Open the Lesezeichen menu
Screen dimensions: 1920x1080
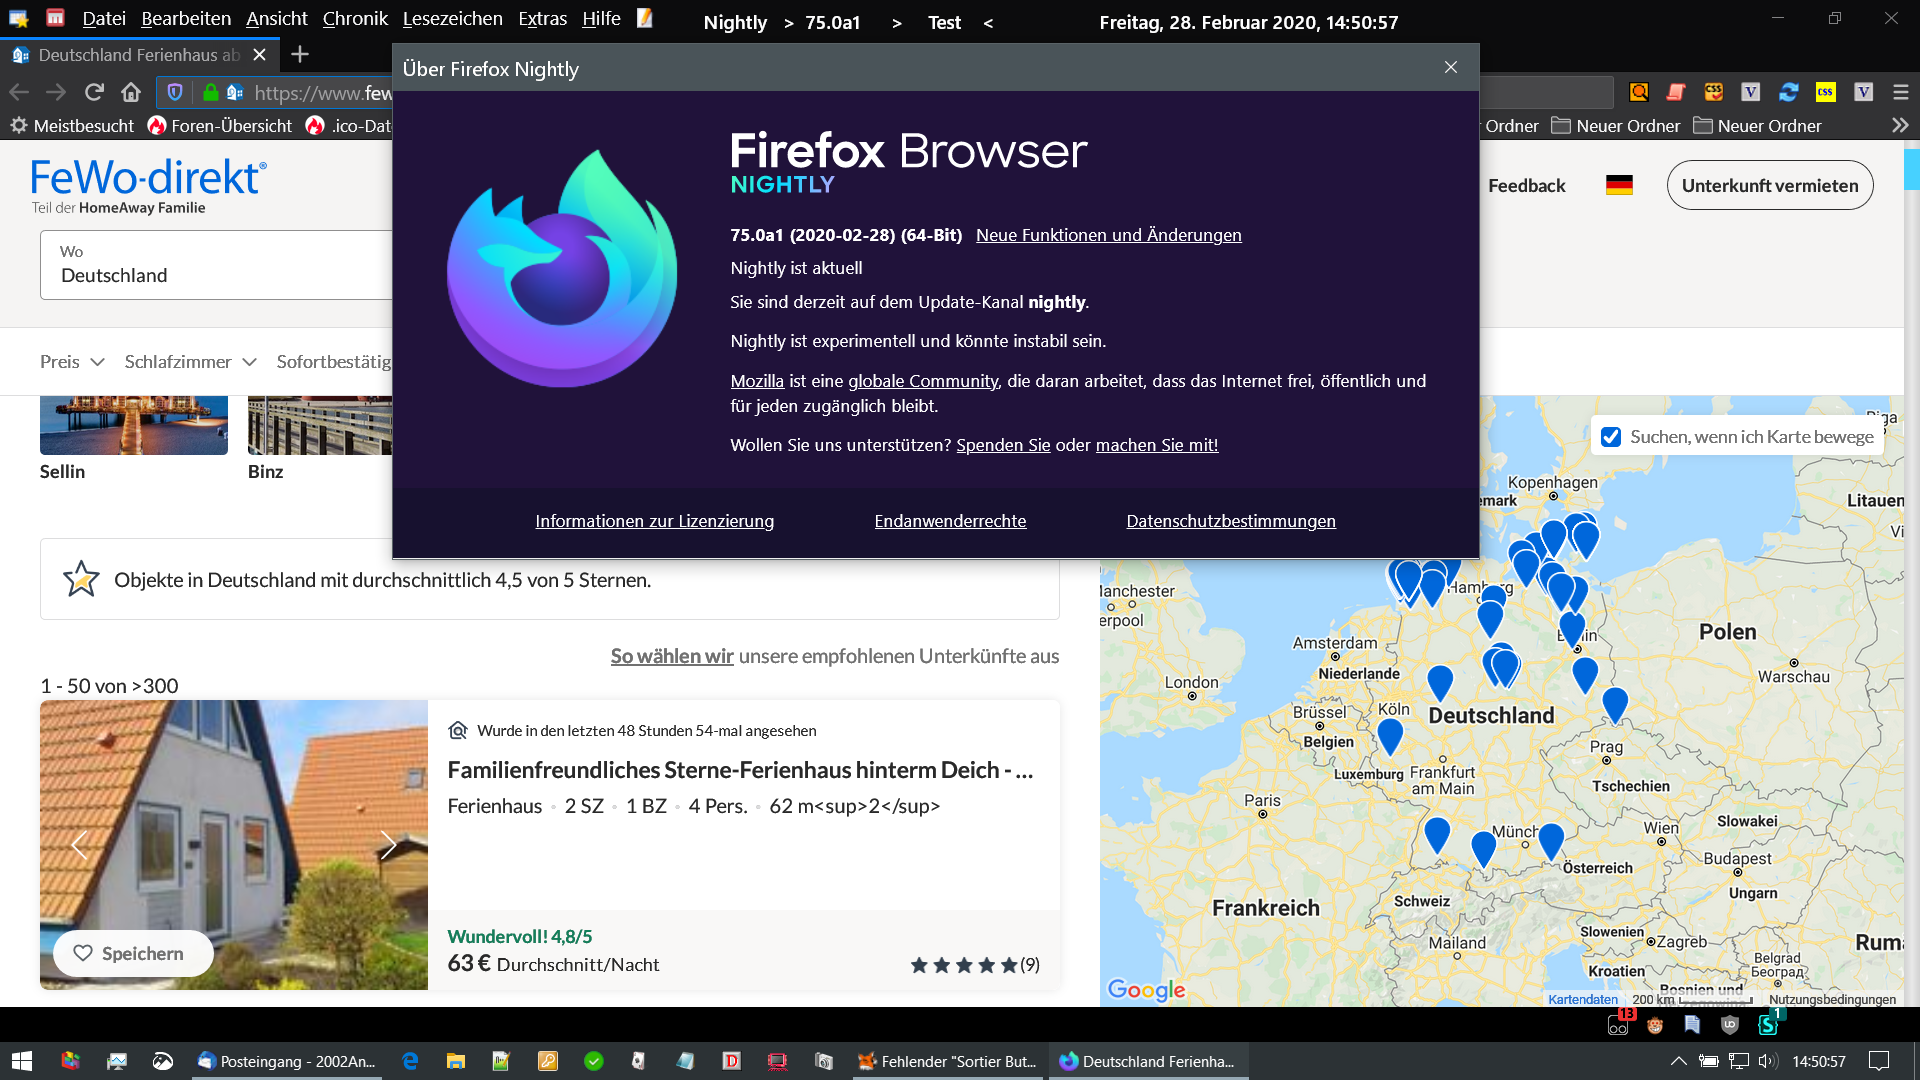tap(452, 19)
